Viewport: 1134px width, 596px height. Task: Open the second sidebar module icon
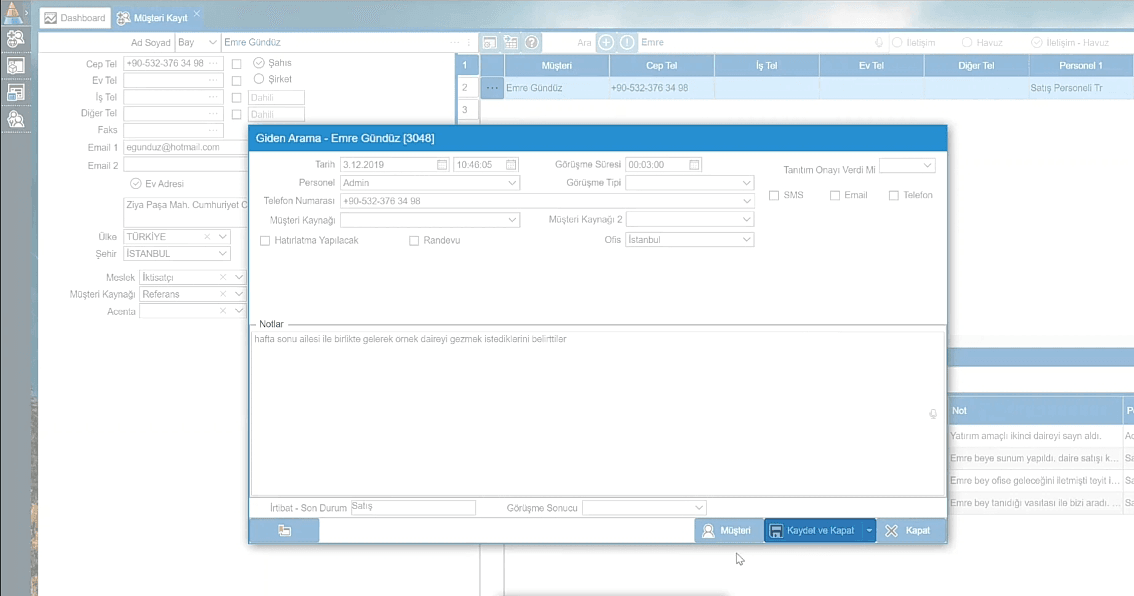tap(15, 66)
